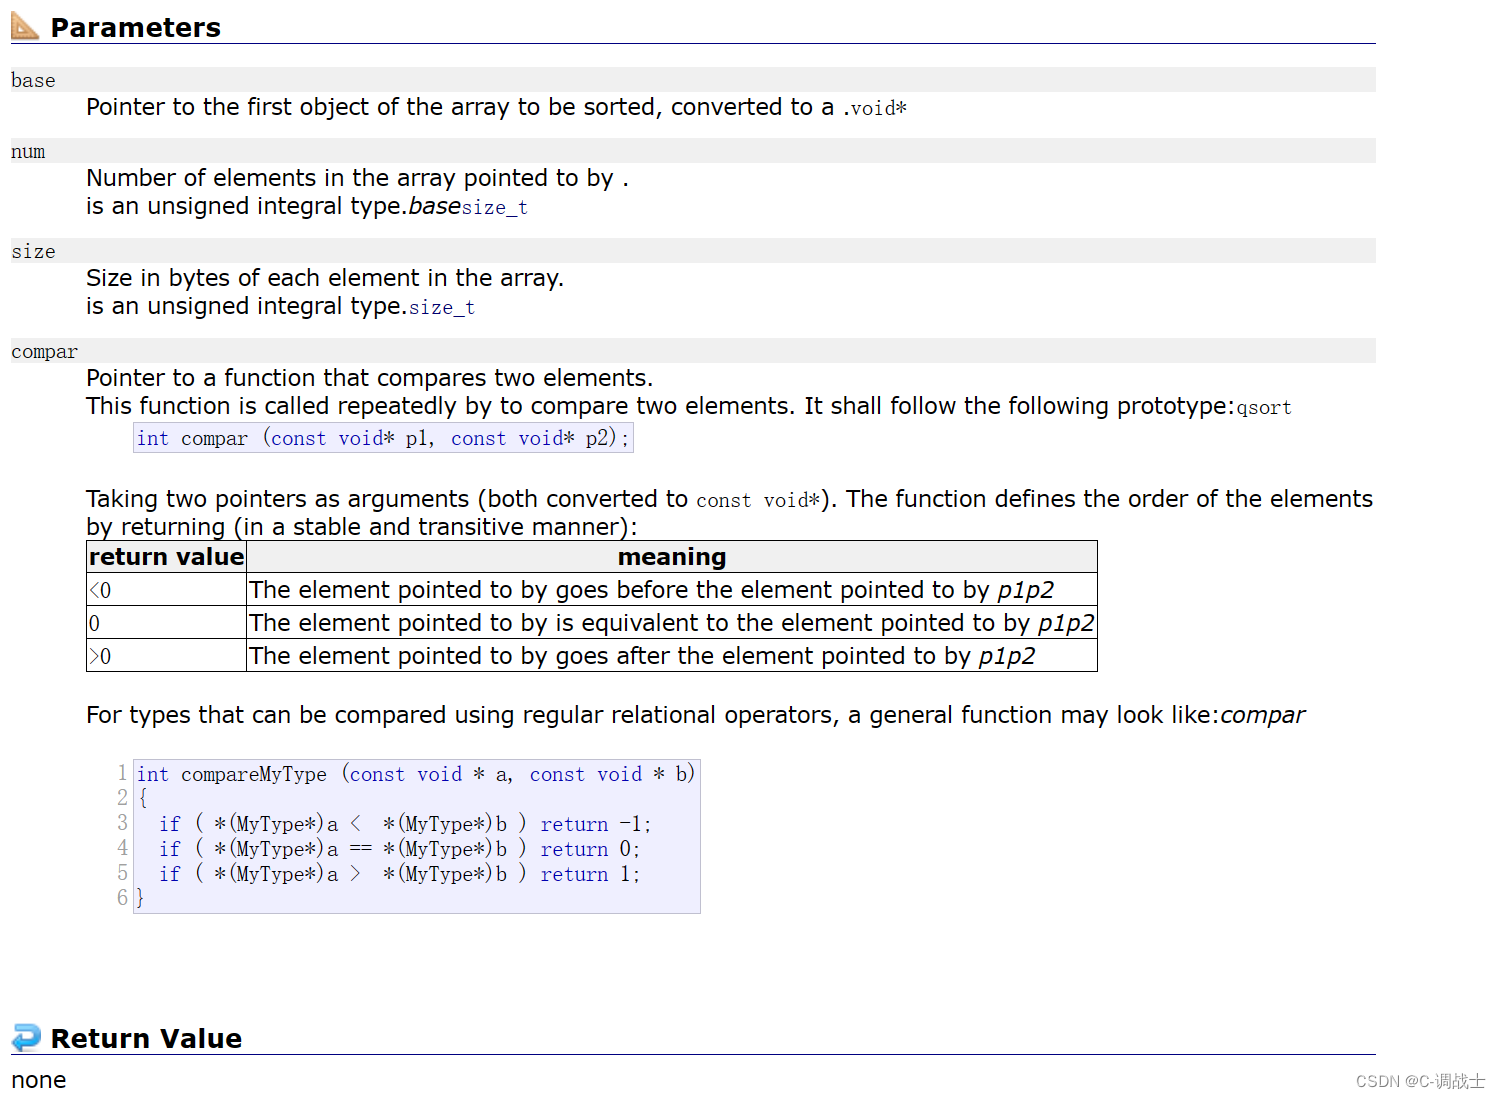This screenshot has height=1099, width=1501.
Task: Click the int compar prototype code box
Action: [383, 438]
